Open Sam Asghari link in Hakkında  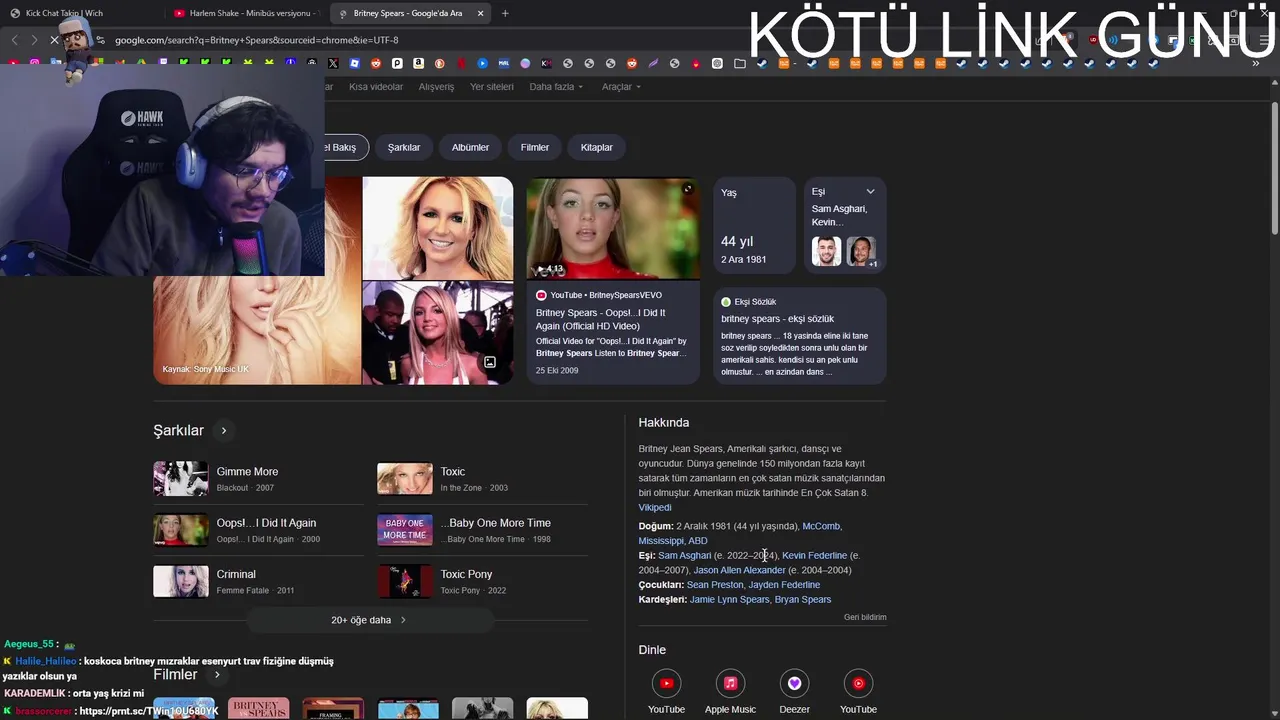coord(685,556)
